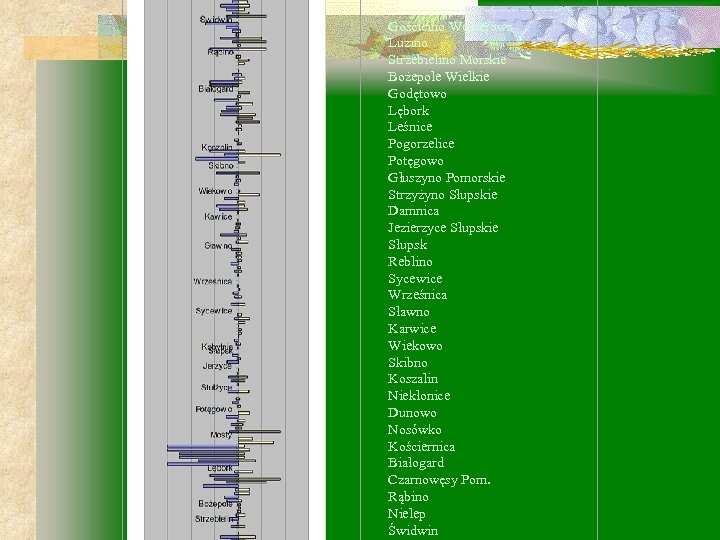The width and height of the screenshot is (720, 540).
Task: Select the Koszalin axis label on the chart
Action: click(217, 147)
